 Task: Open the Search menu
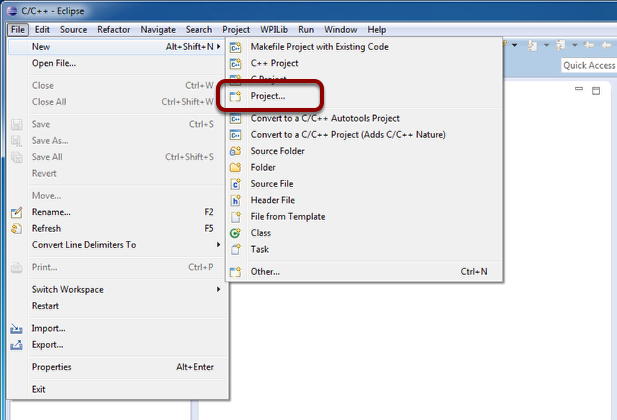(x=199, y=30)
